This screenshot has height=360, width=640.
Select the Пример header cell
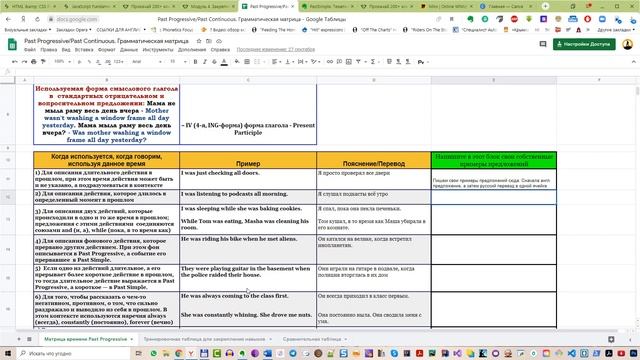[x=248, y=160]
